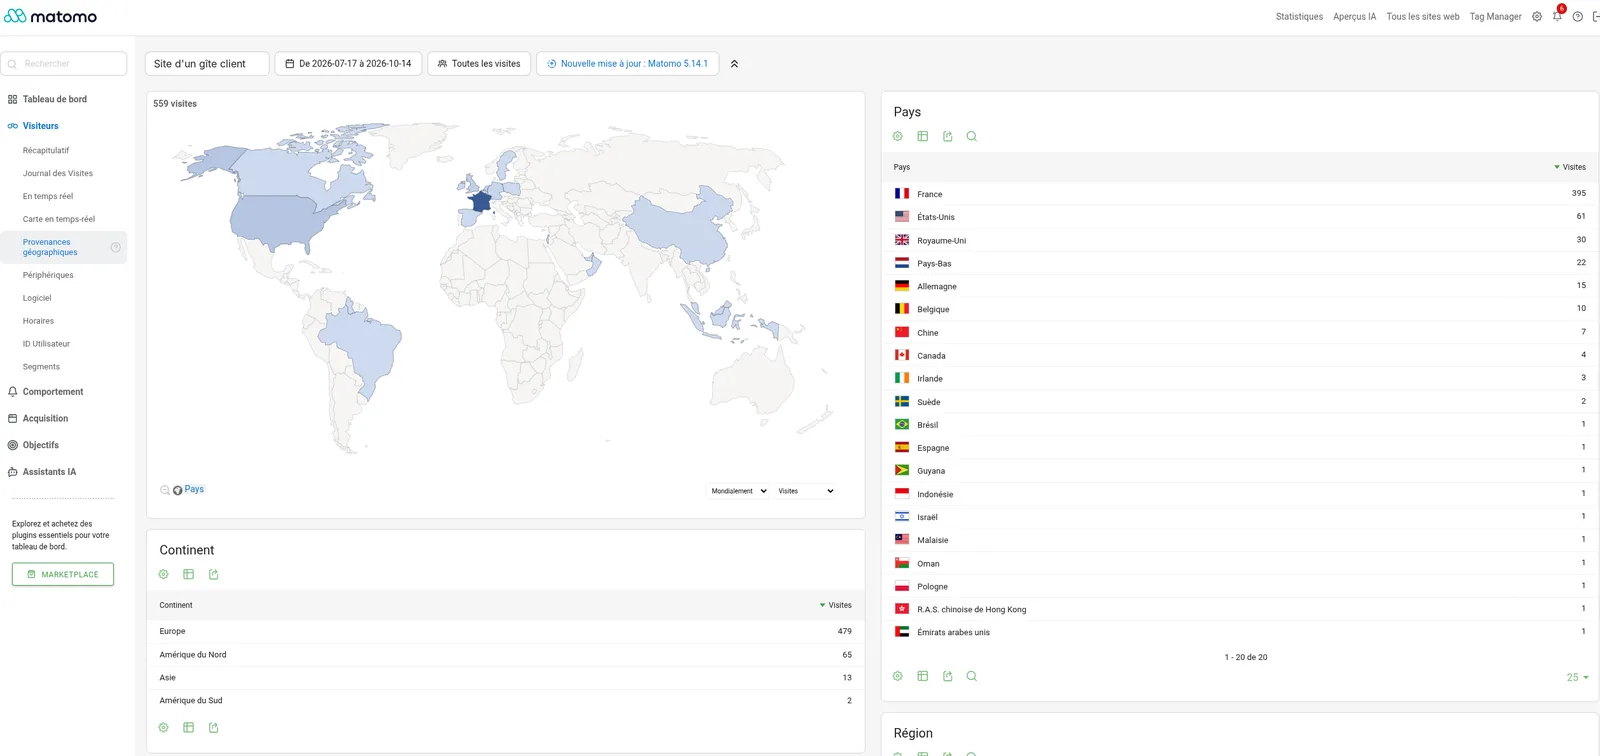Open the notifications bell with red badge

(x=1557, y=16)
